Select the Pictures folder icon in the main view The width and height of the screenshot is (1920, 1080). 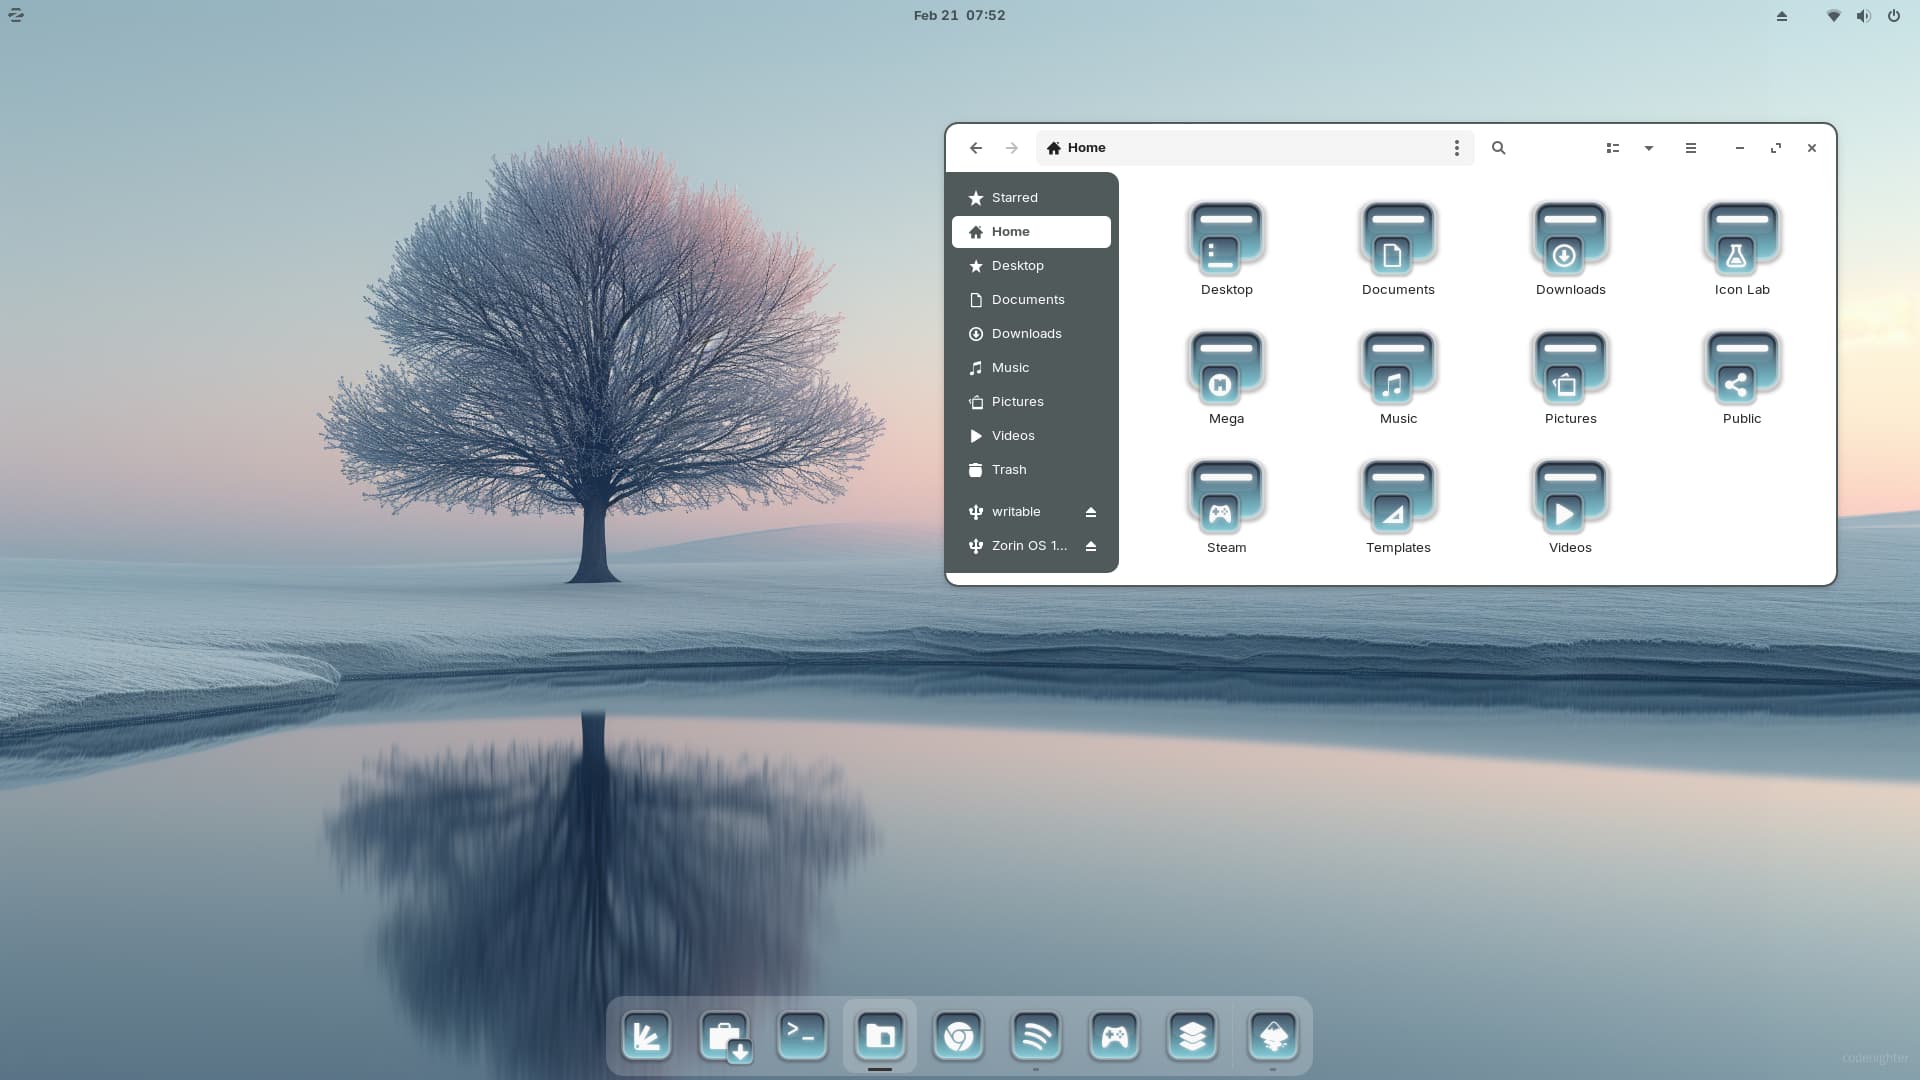point(1570,367)
